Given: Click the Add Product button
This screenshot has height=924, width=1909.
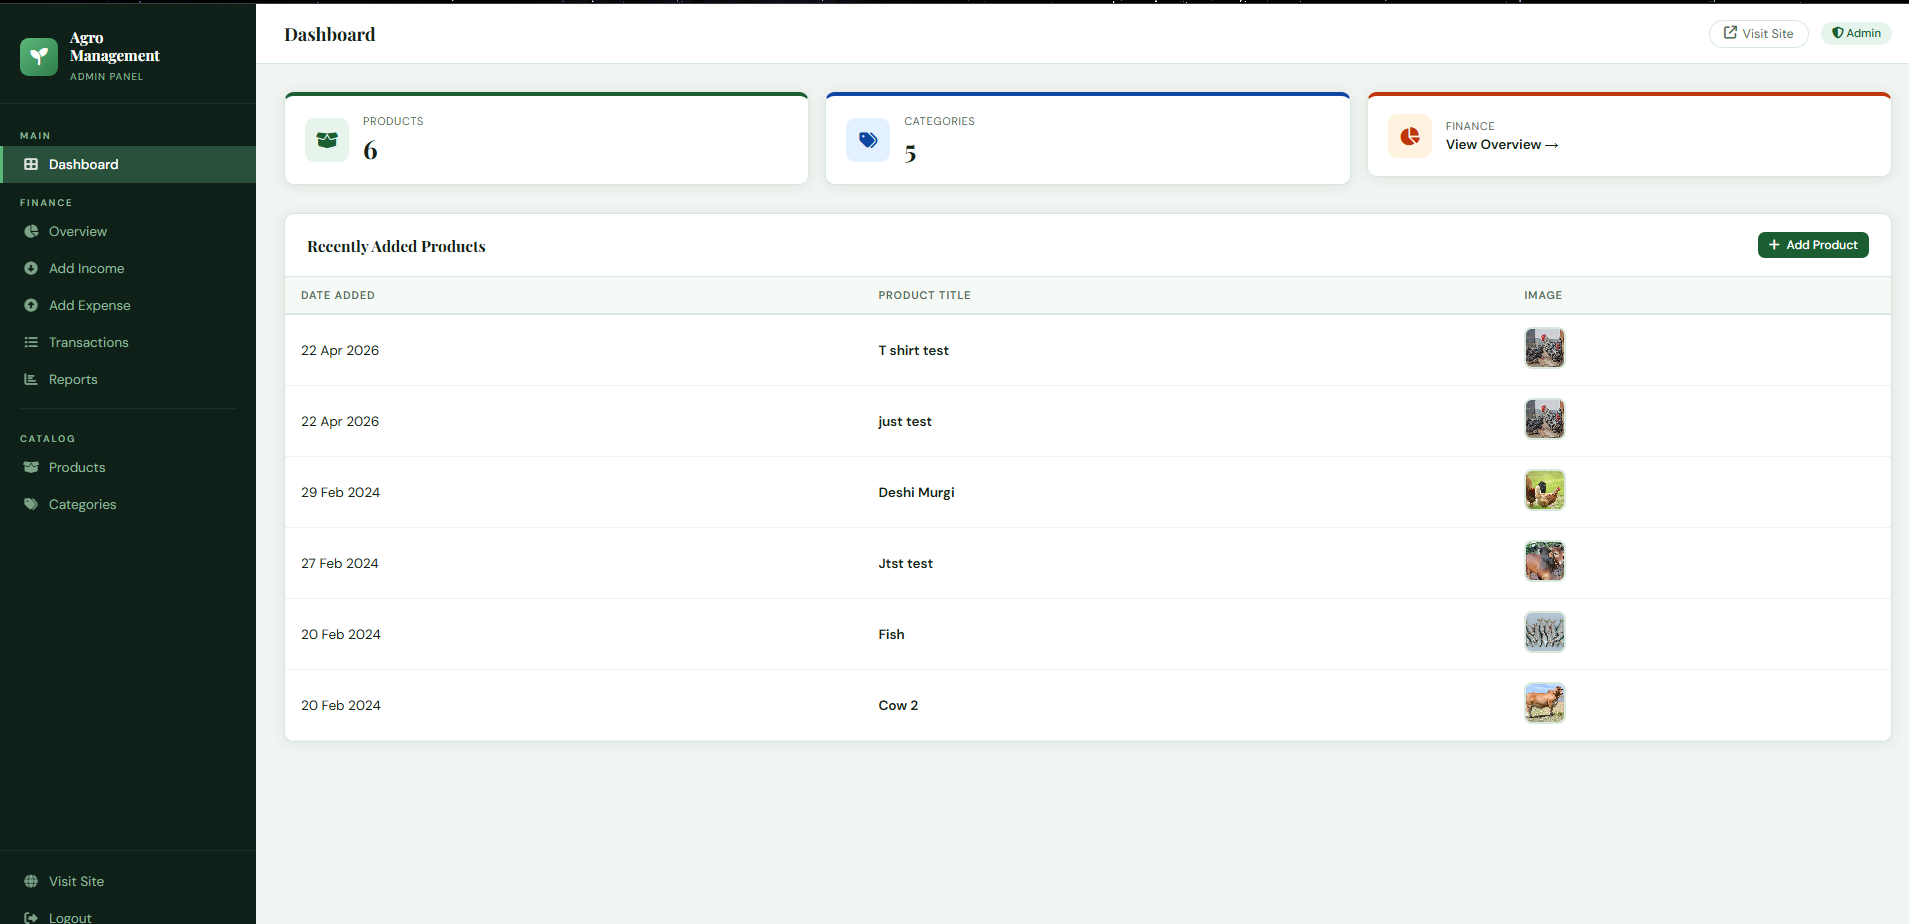Looking at the screenshot, I should 1813,245.
